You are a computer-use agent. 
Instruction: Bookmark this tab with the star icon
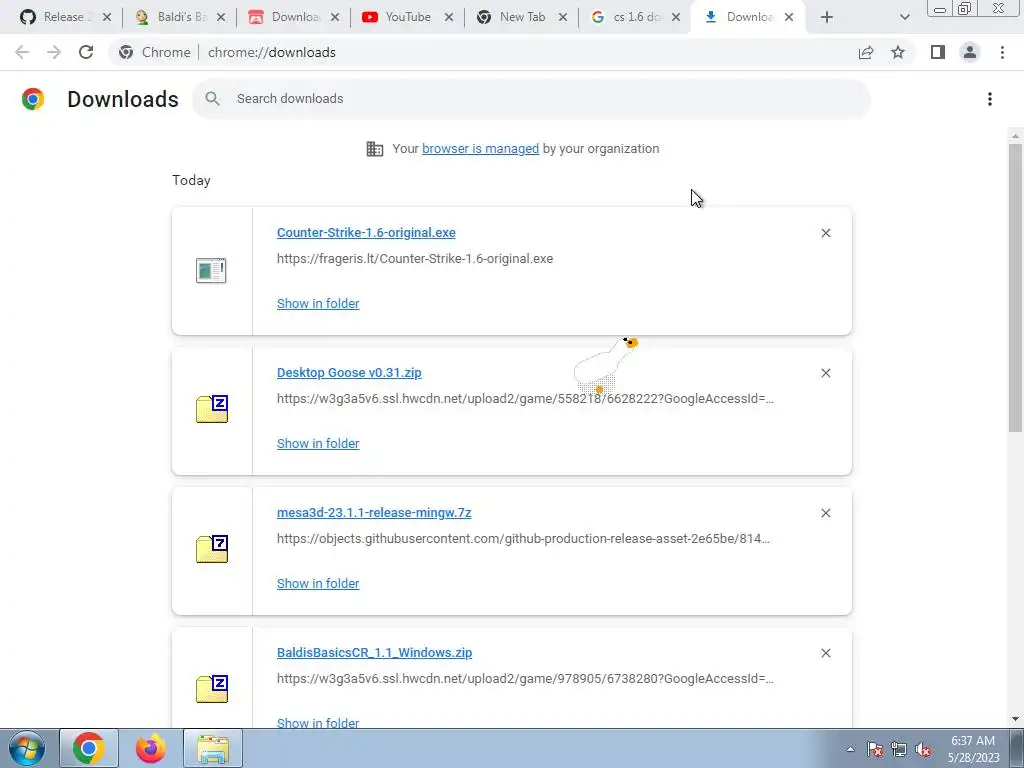click(898, 52)
